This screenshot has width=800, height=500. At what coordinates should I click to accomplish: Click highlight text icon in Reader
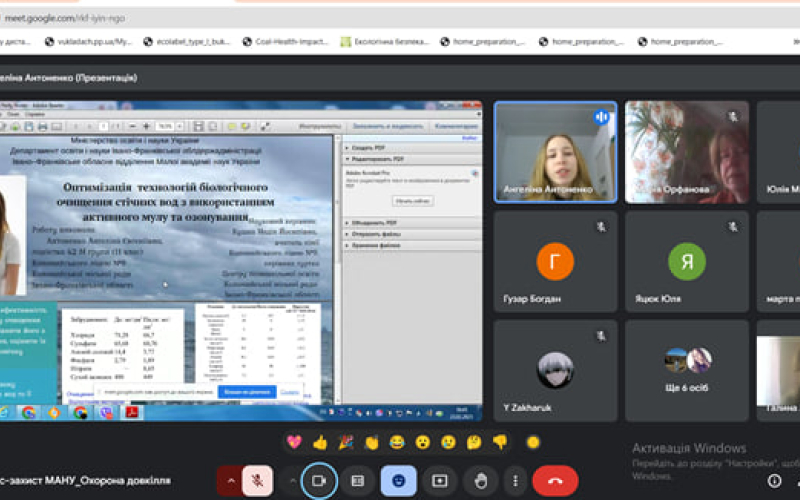coord(246,126)
